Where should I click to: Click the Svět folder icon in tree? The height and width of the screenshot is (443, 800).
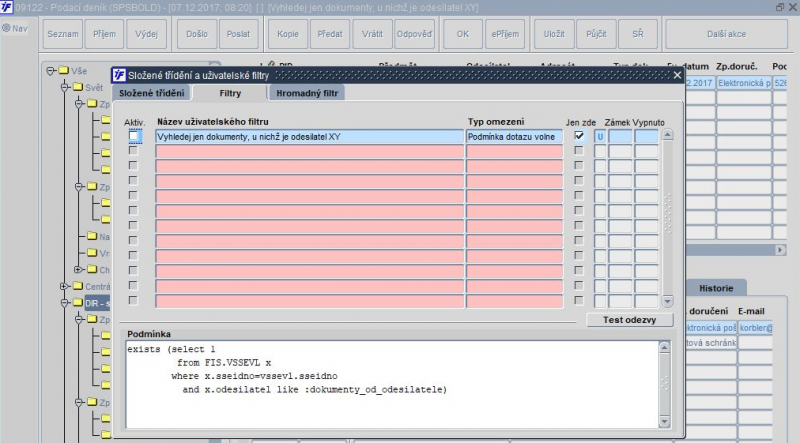(x=77, y=87)
